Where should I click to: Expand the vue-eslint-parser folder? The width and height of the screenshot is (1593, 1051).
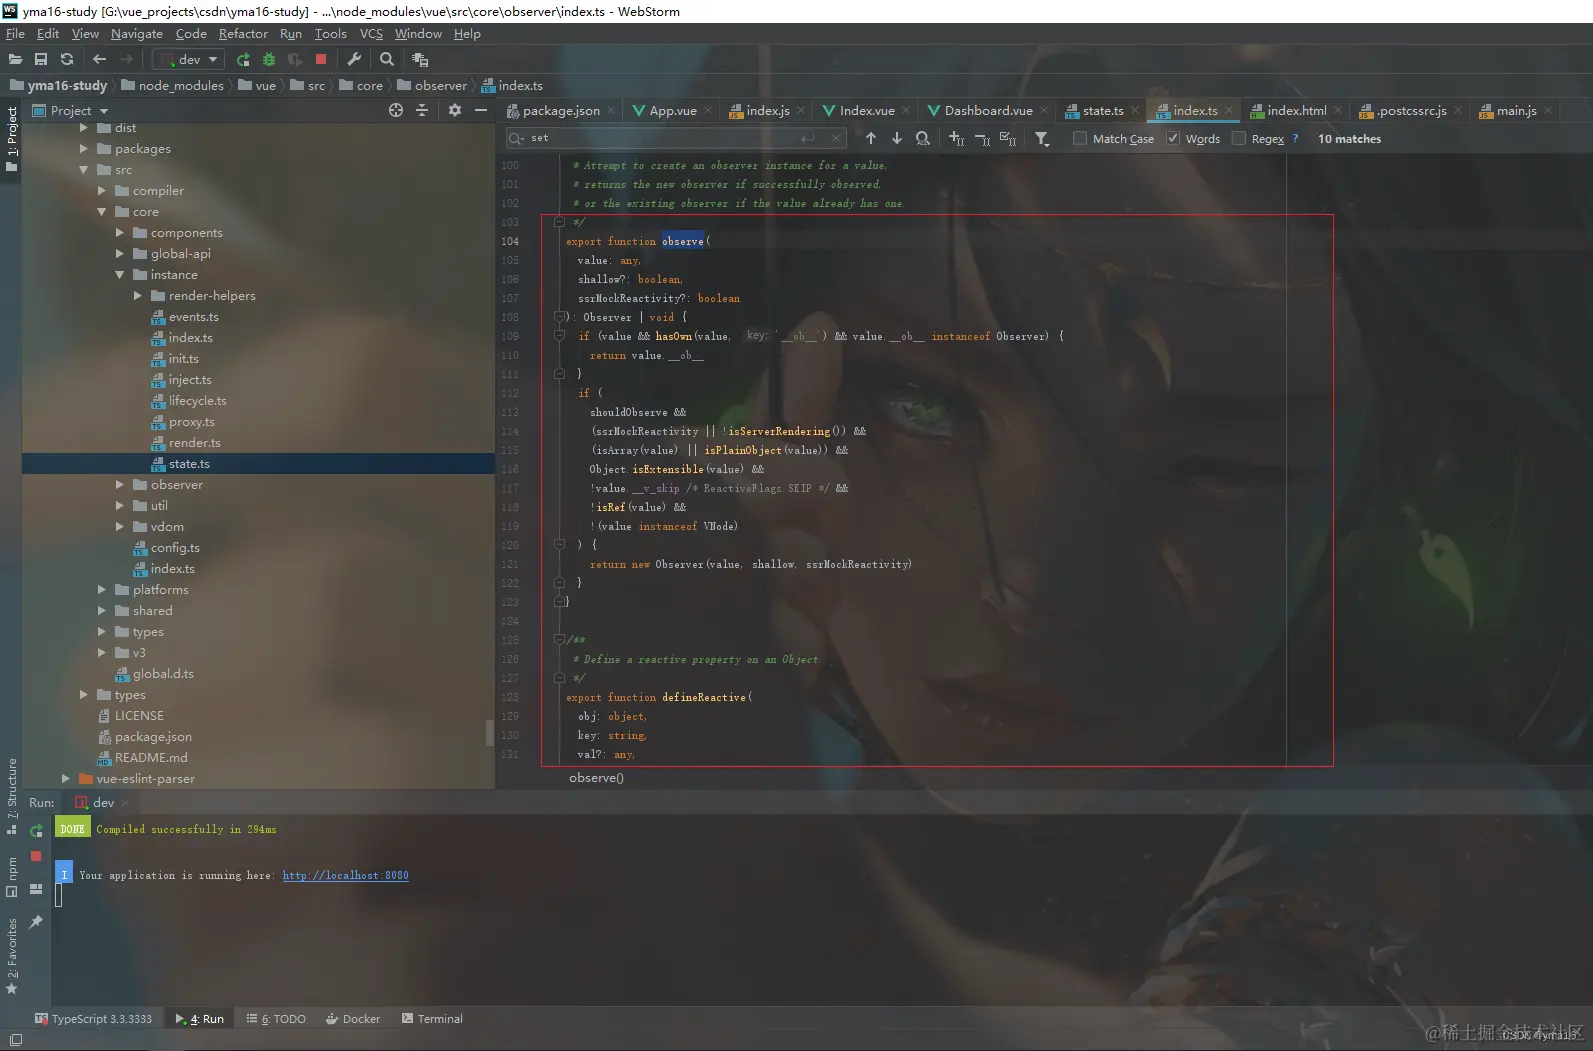[66, 778]
